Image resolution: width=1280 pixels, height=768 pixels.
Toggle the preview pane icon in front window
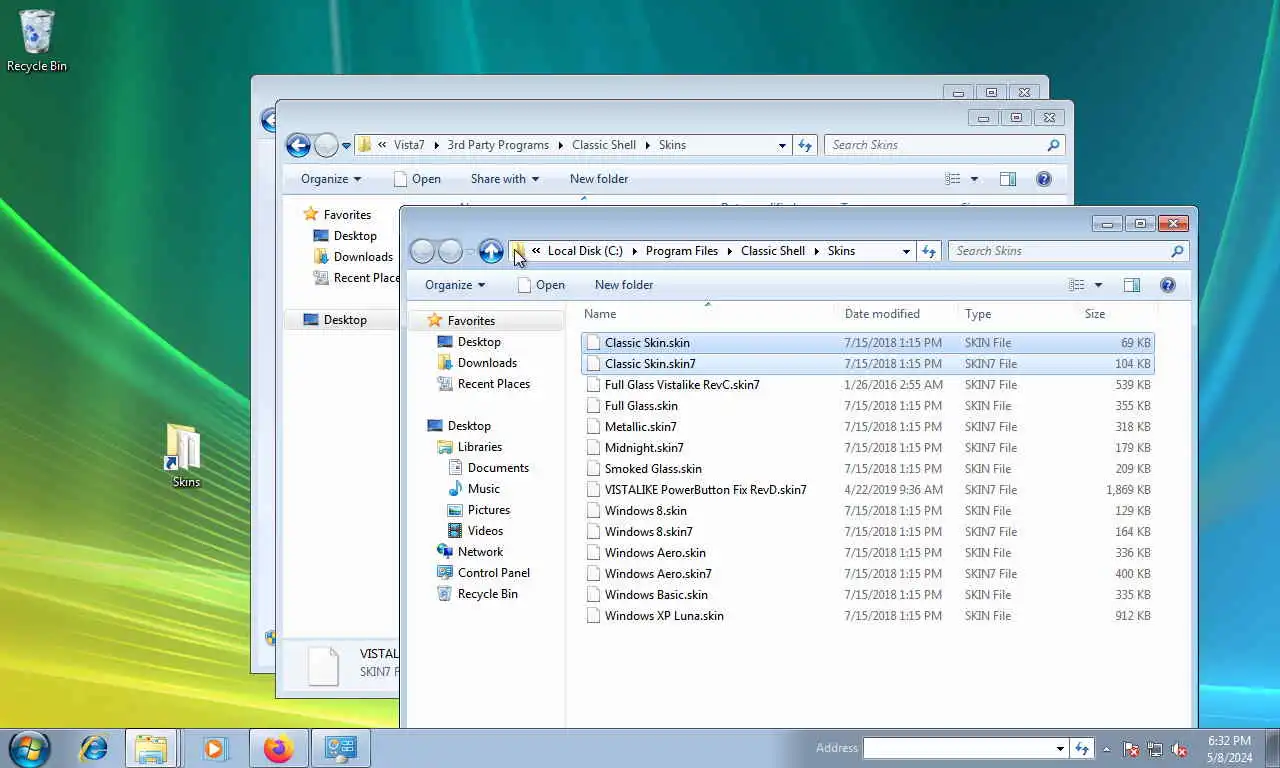[x=1132, y=285]
